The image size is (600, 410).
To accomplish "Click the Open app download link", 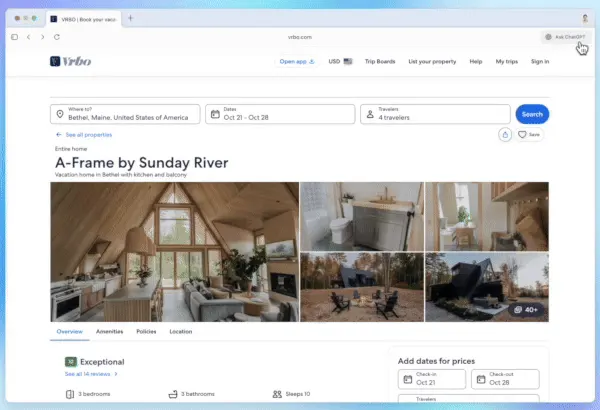I will point(297,61).
